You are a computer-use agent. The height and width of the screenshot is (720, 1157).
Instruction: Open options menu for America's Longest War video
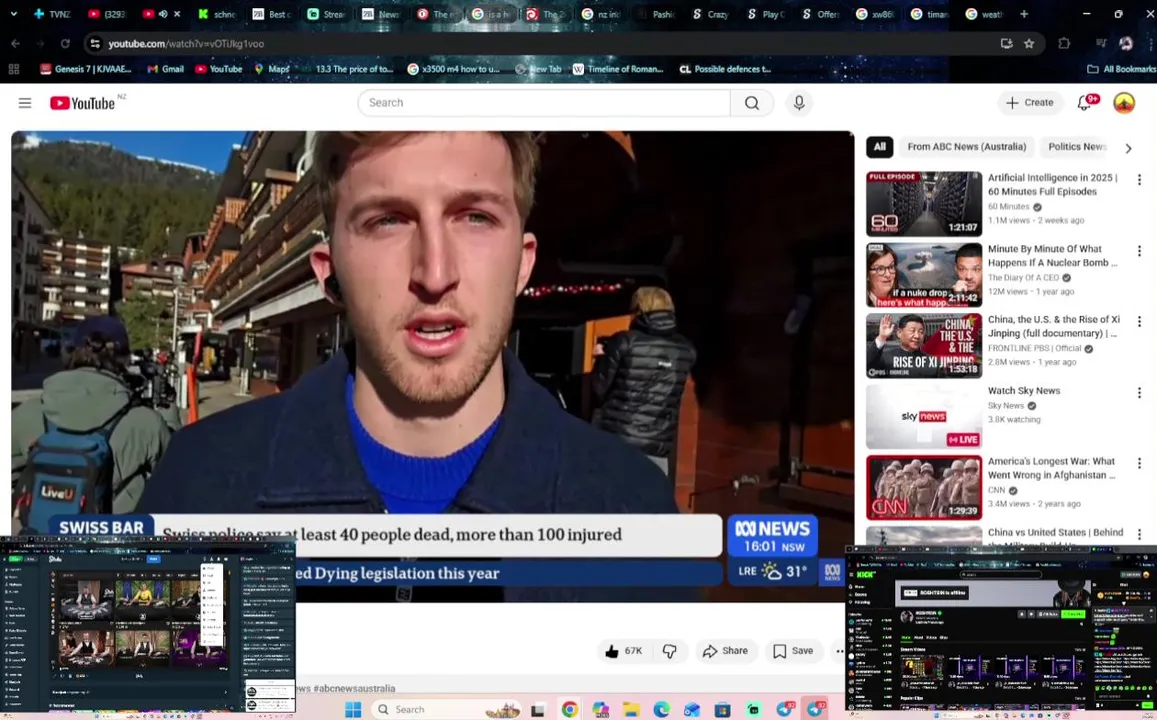(1139, 463)
